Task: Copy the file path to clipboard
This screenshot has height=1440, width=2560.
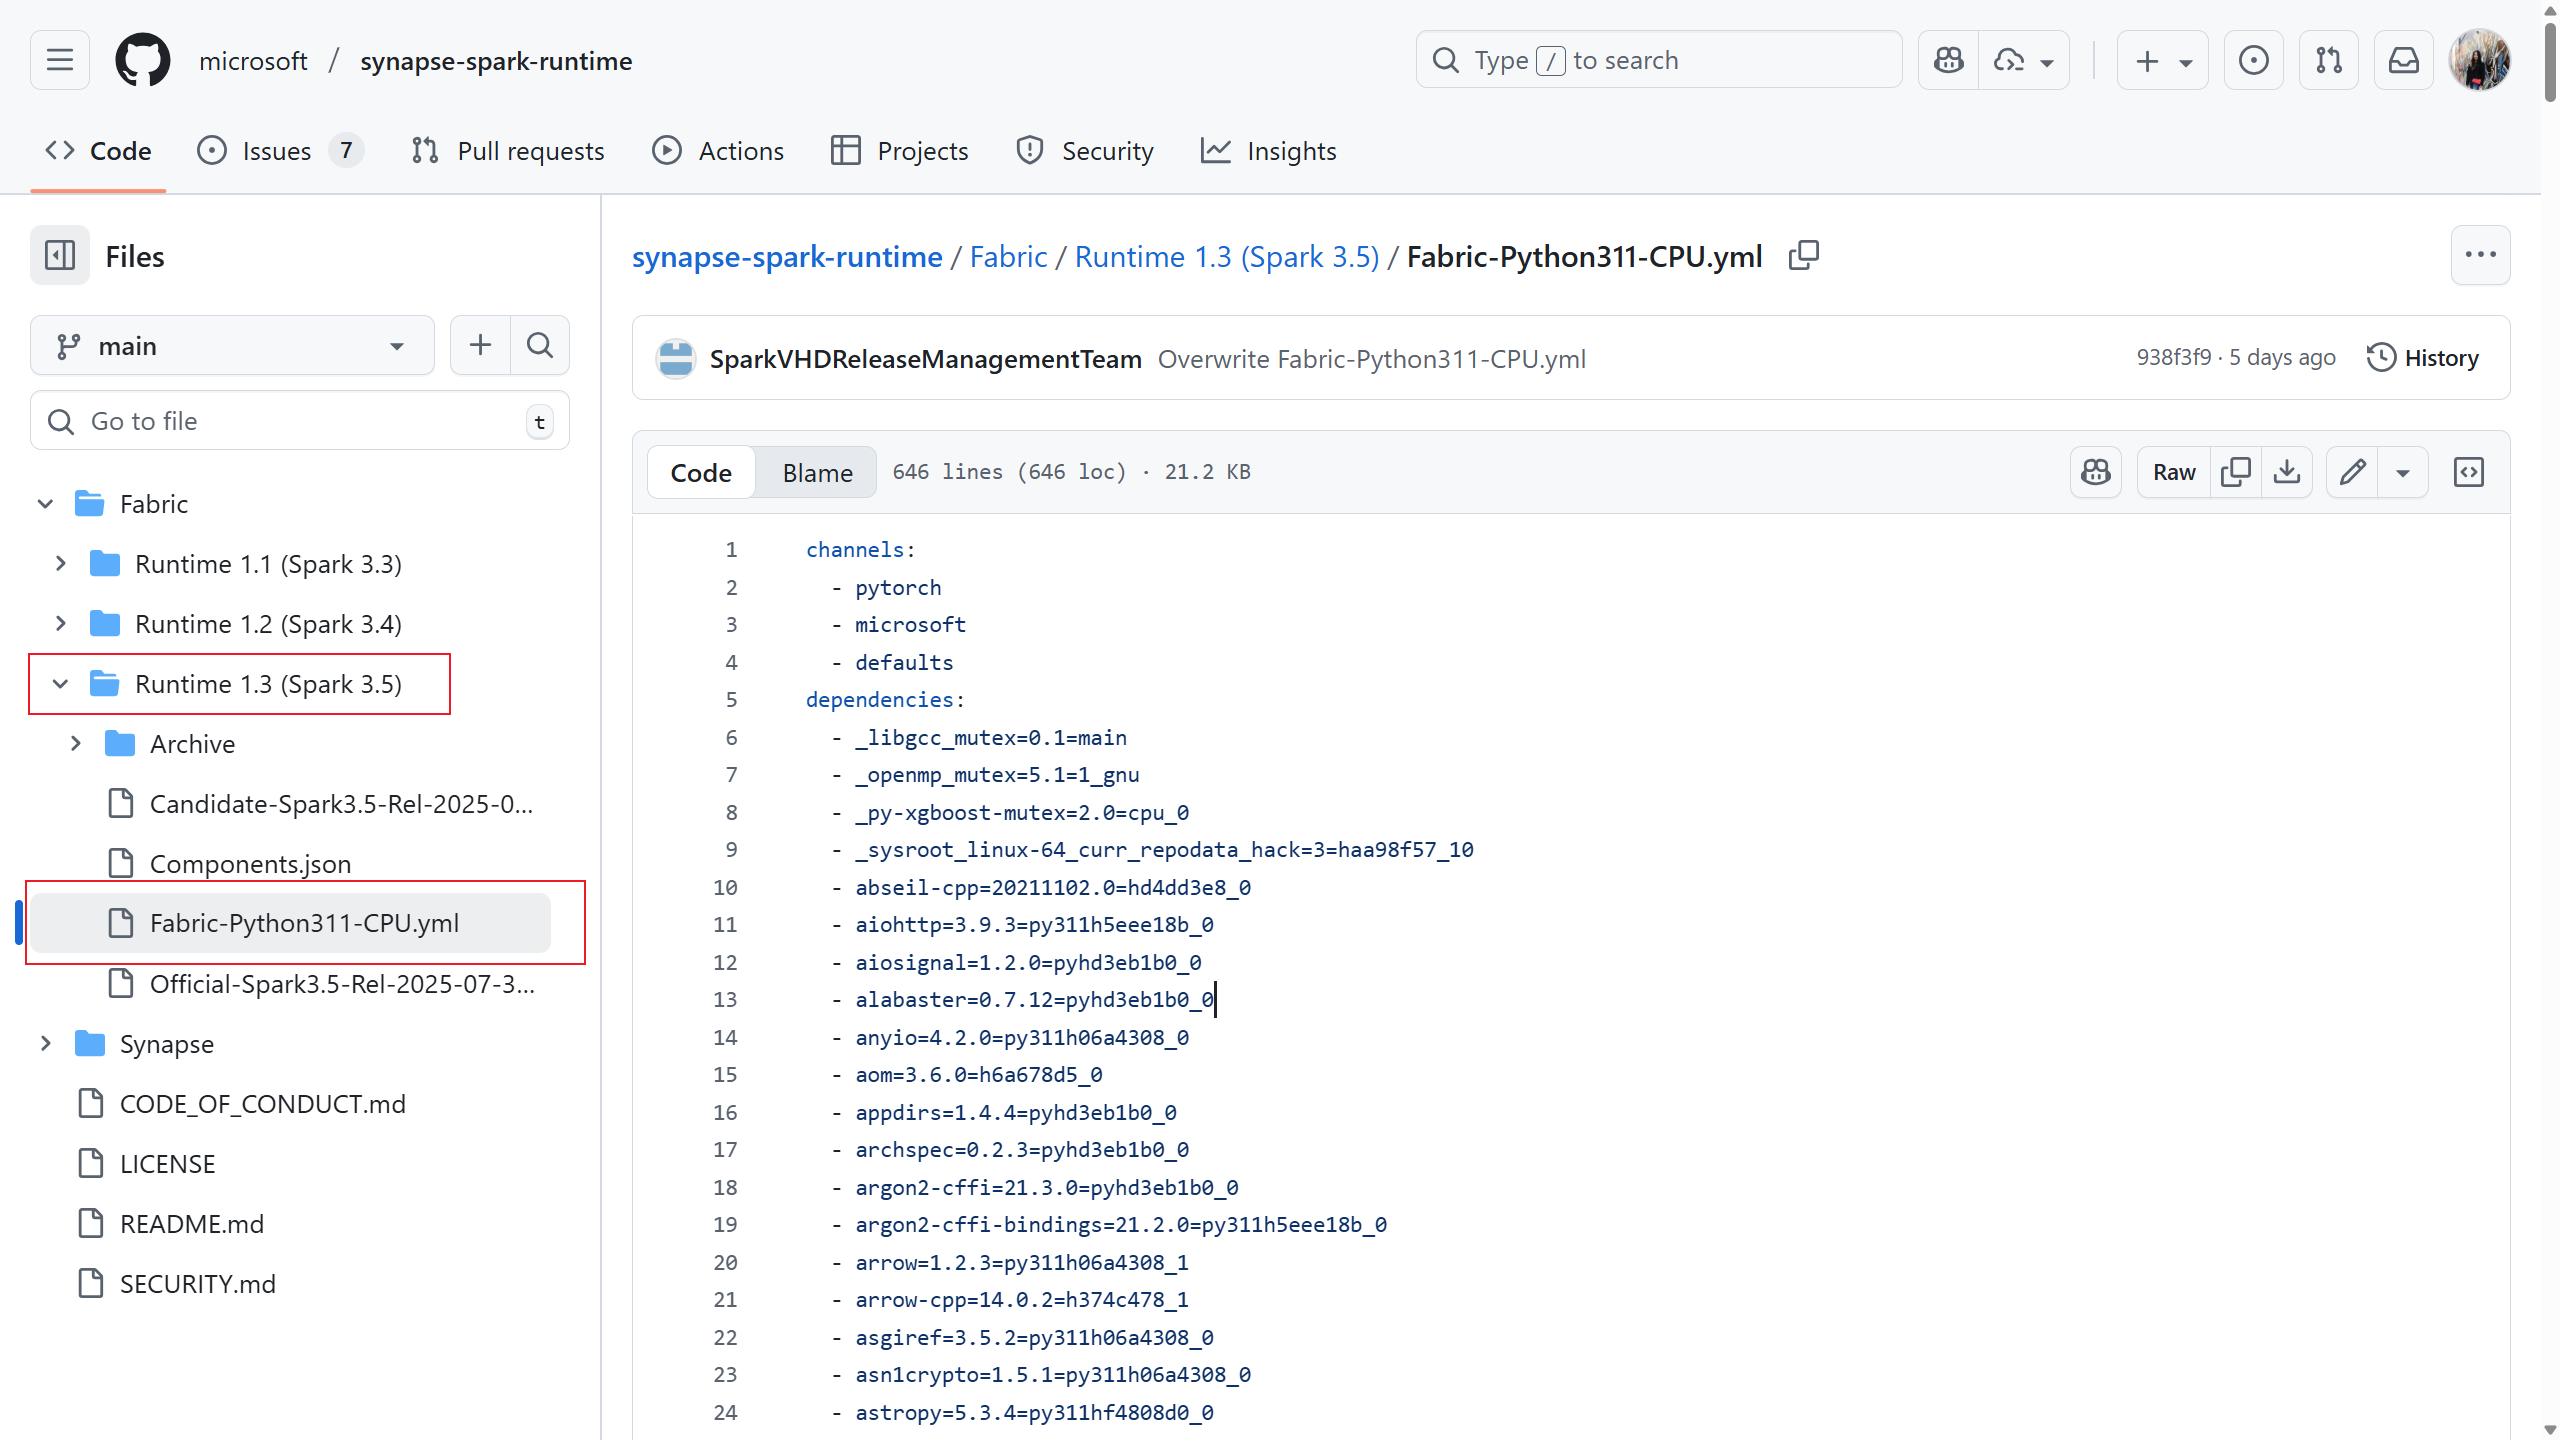Action: point(1803,256)
